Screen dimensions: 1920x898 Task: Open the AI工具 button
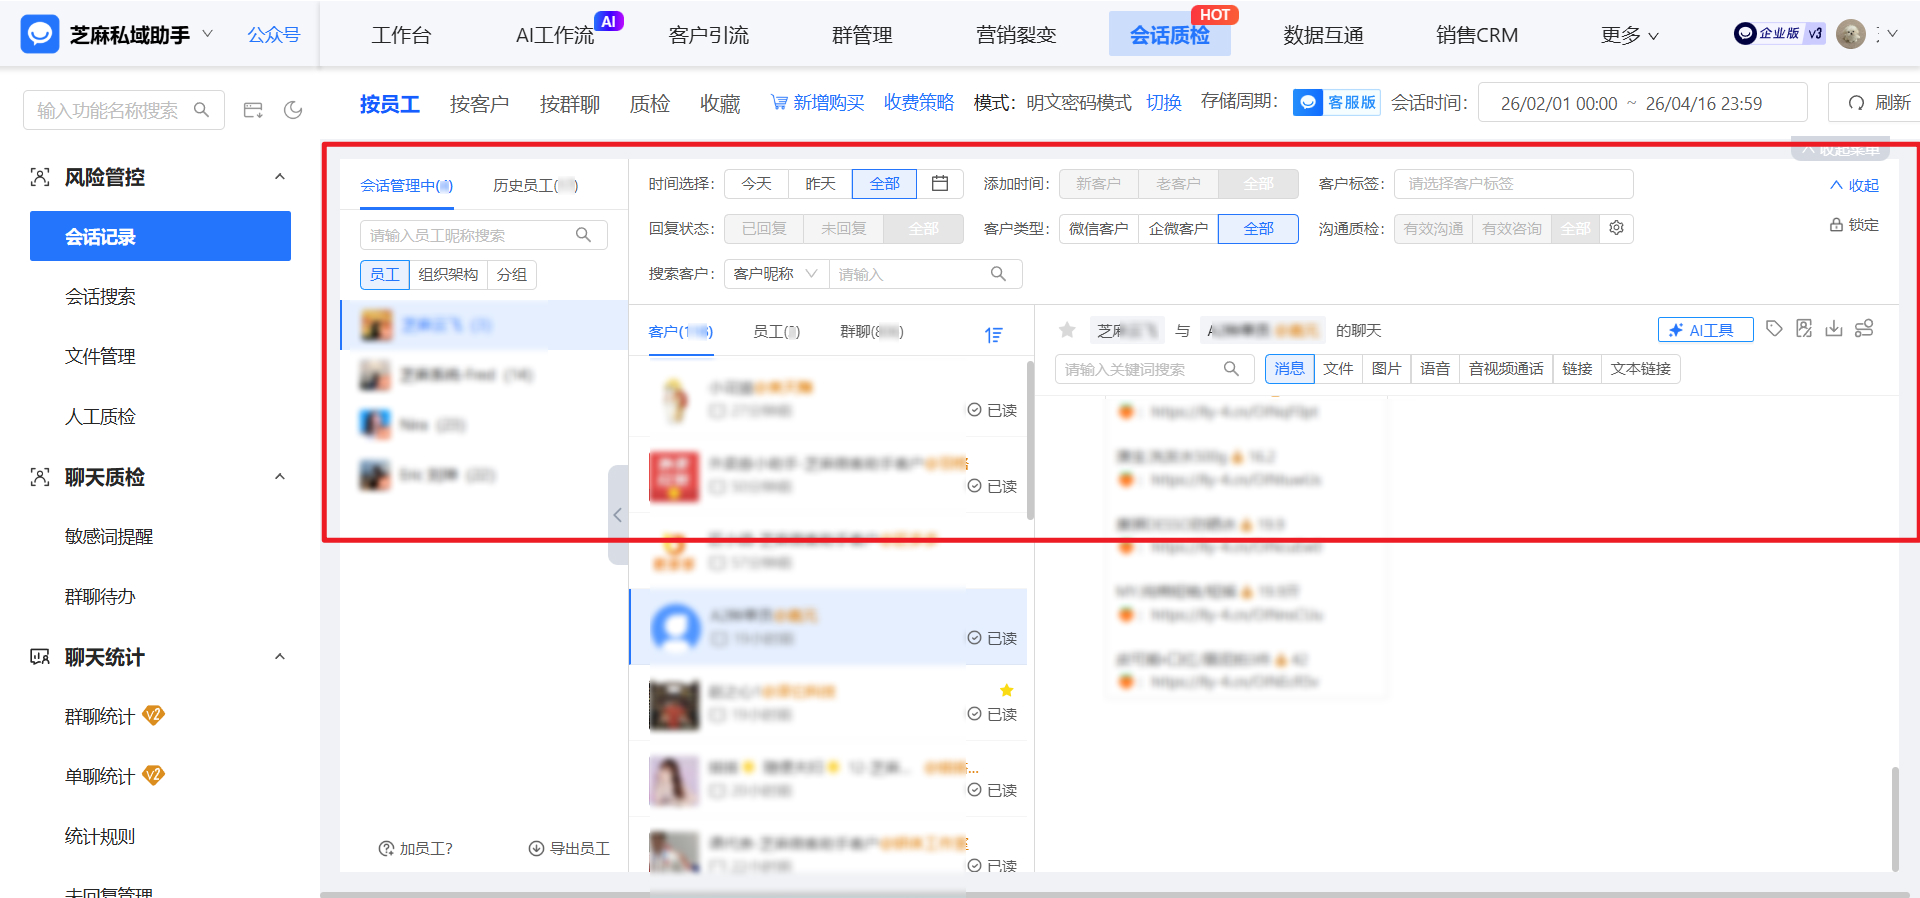click(1705, 330)
